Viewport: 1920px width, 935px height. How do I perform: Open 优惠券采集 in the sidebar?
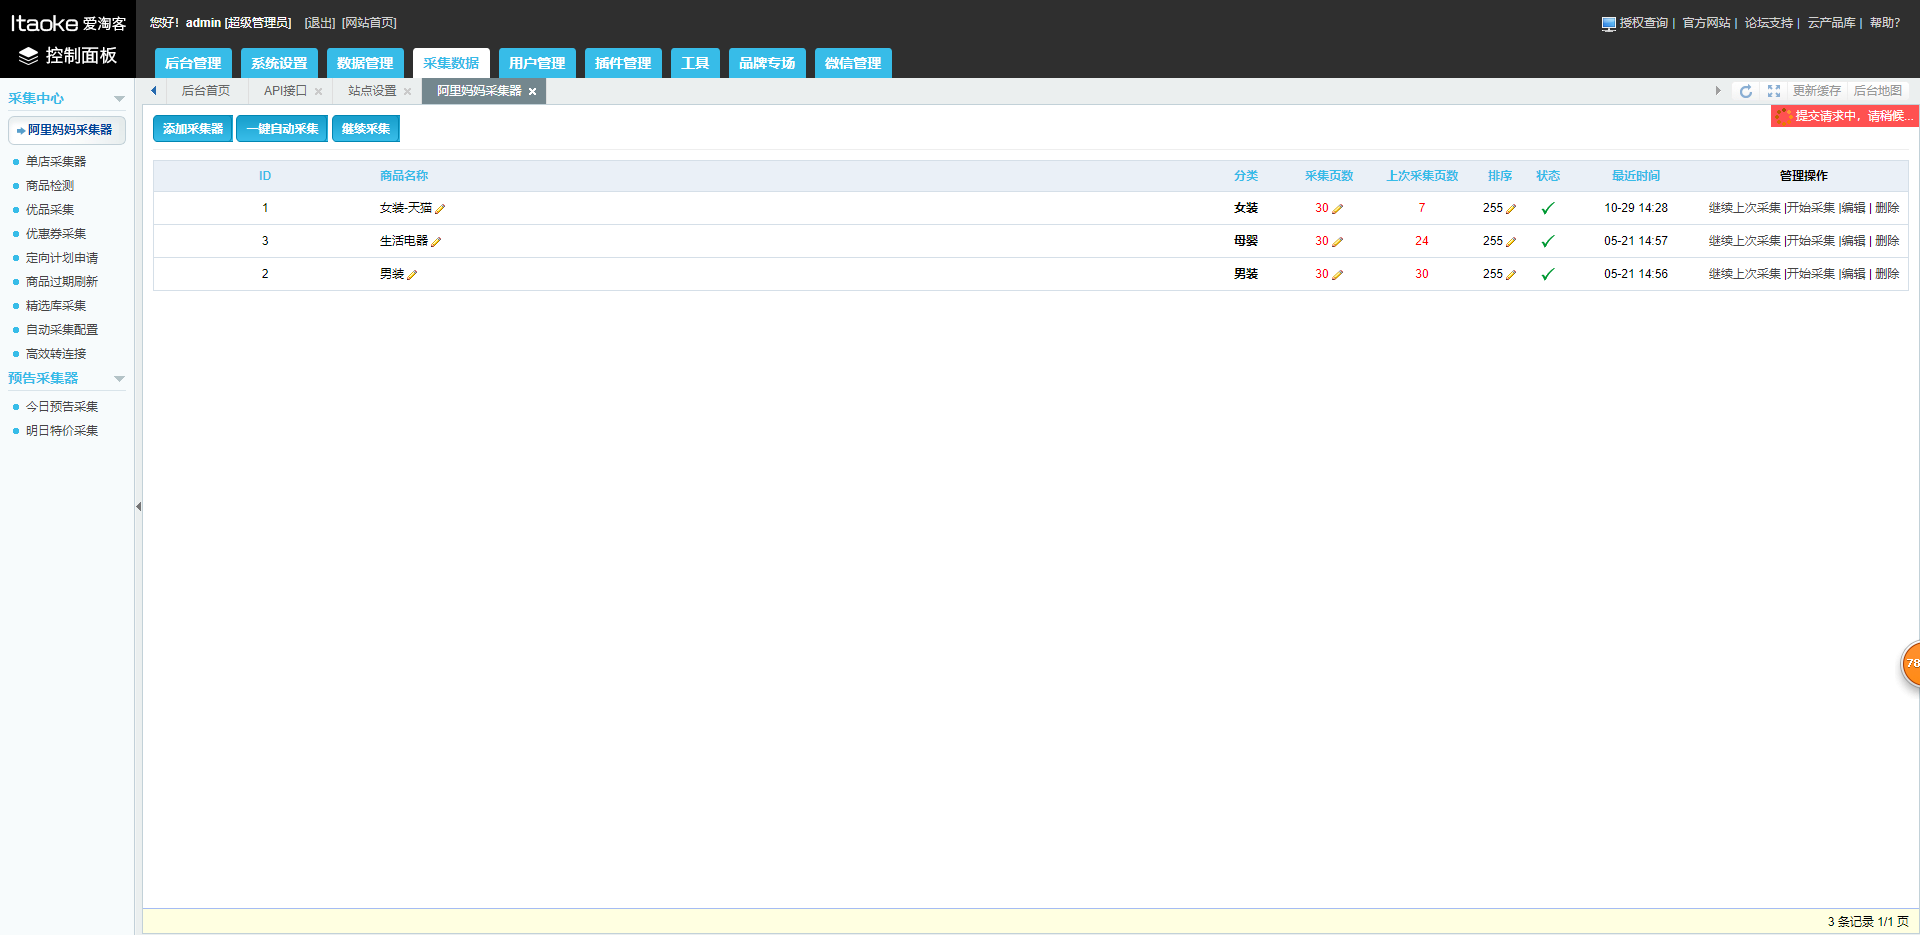(x=56, y=234)
